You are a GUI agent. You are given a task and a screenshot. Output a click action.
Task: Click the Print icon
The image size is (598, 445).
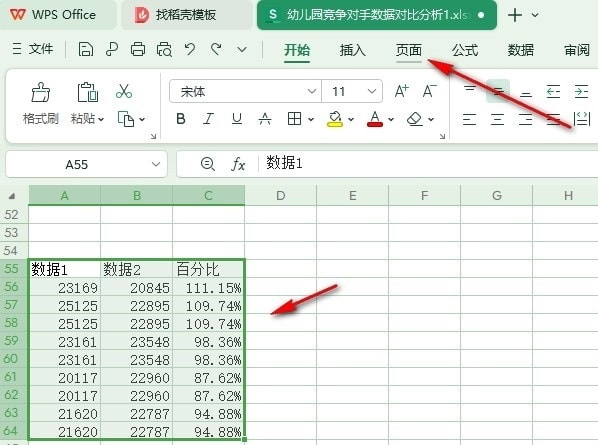(138, 50)
